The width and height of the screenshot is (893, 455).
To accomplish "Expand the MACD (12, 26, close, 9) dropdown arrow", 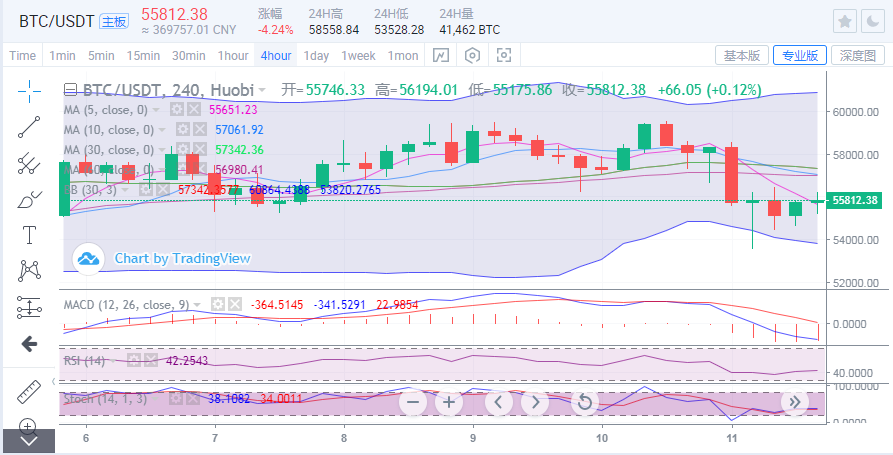I will point(198,305).
